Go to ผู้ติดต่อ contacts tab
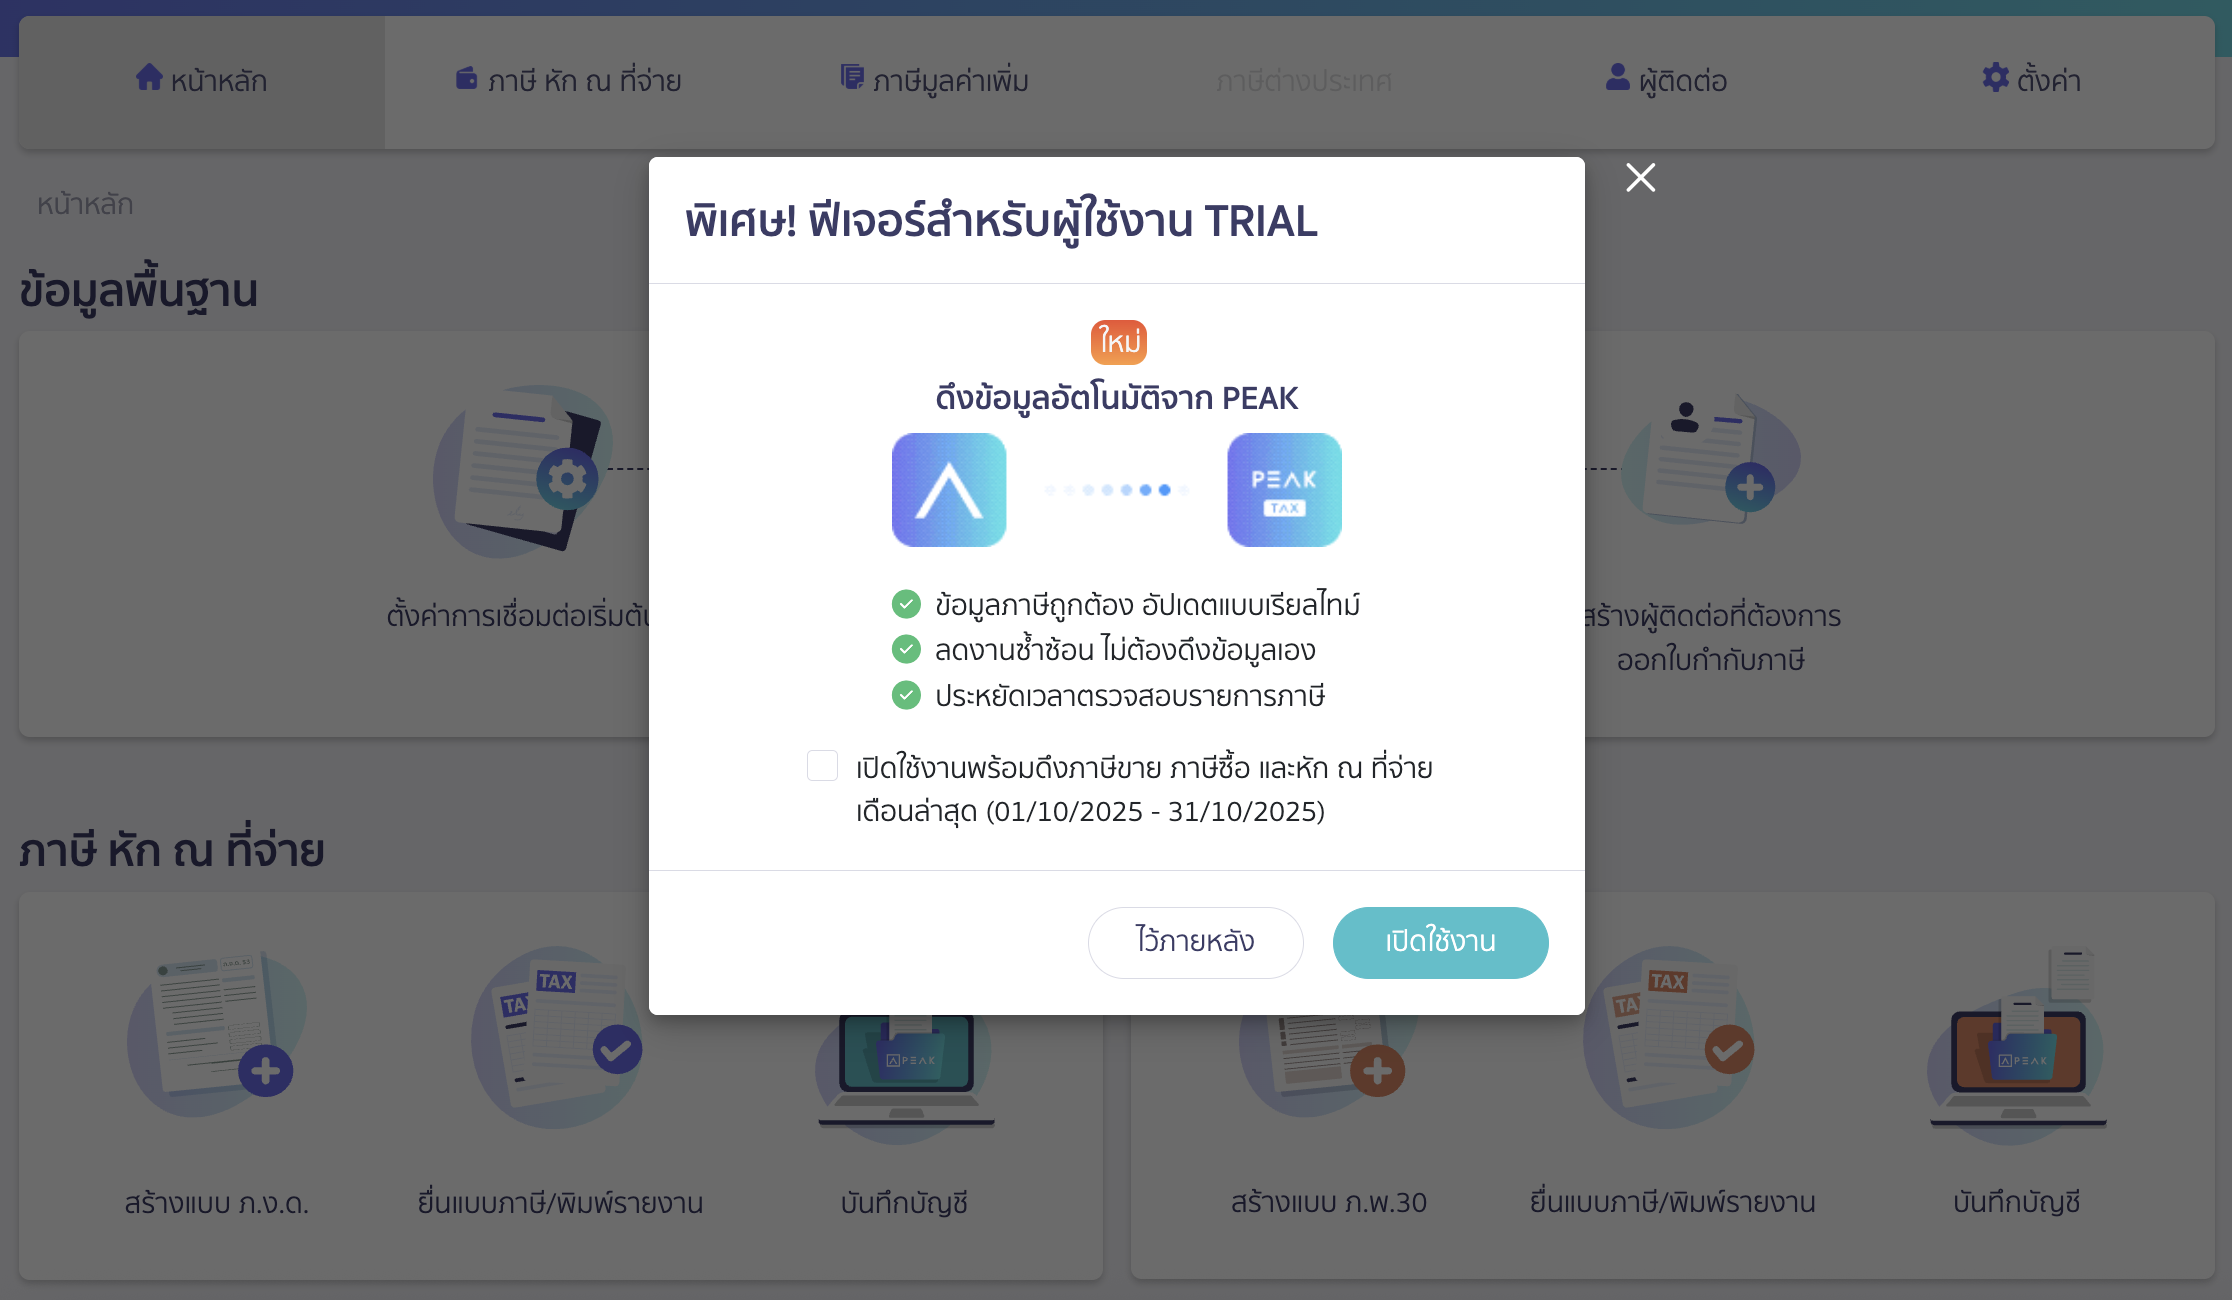The image size is (2232, 1300). click(x=1666, y=81)
